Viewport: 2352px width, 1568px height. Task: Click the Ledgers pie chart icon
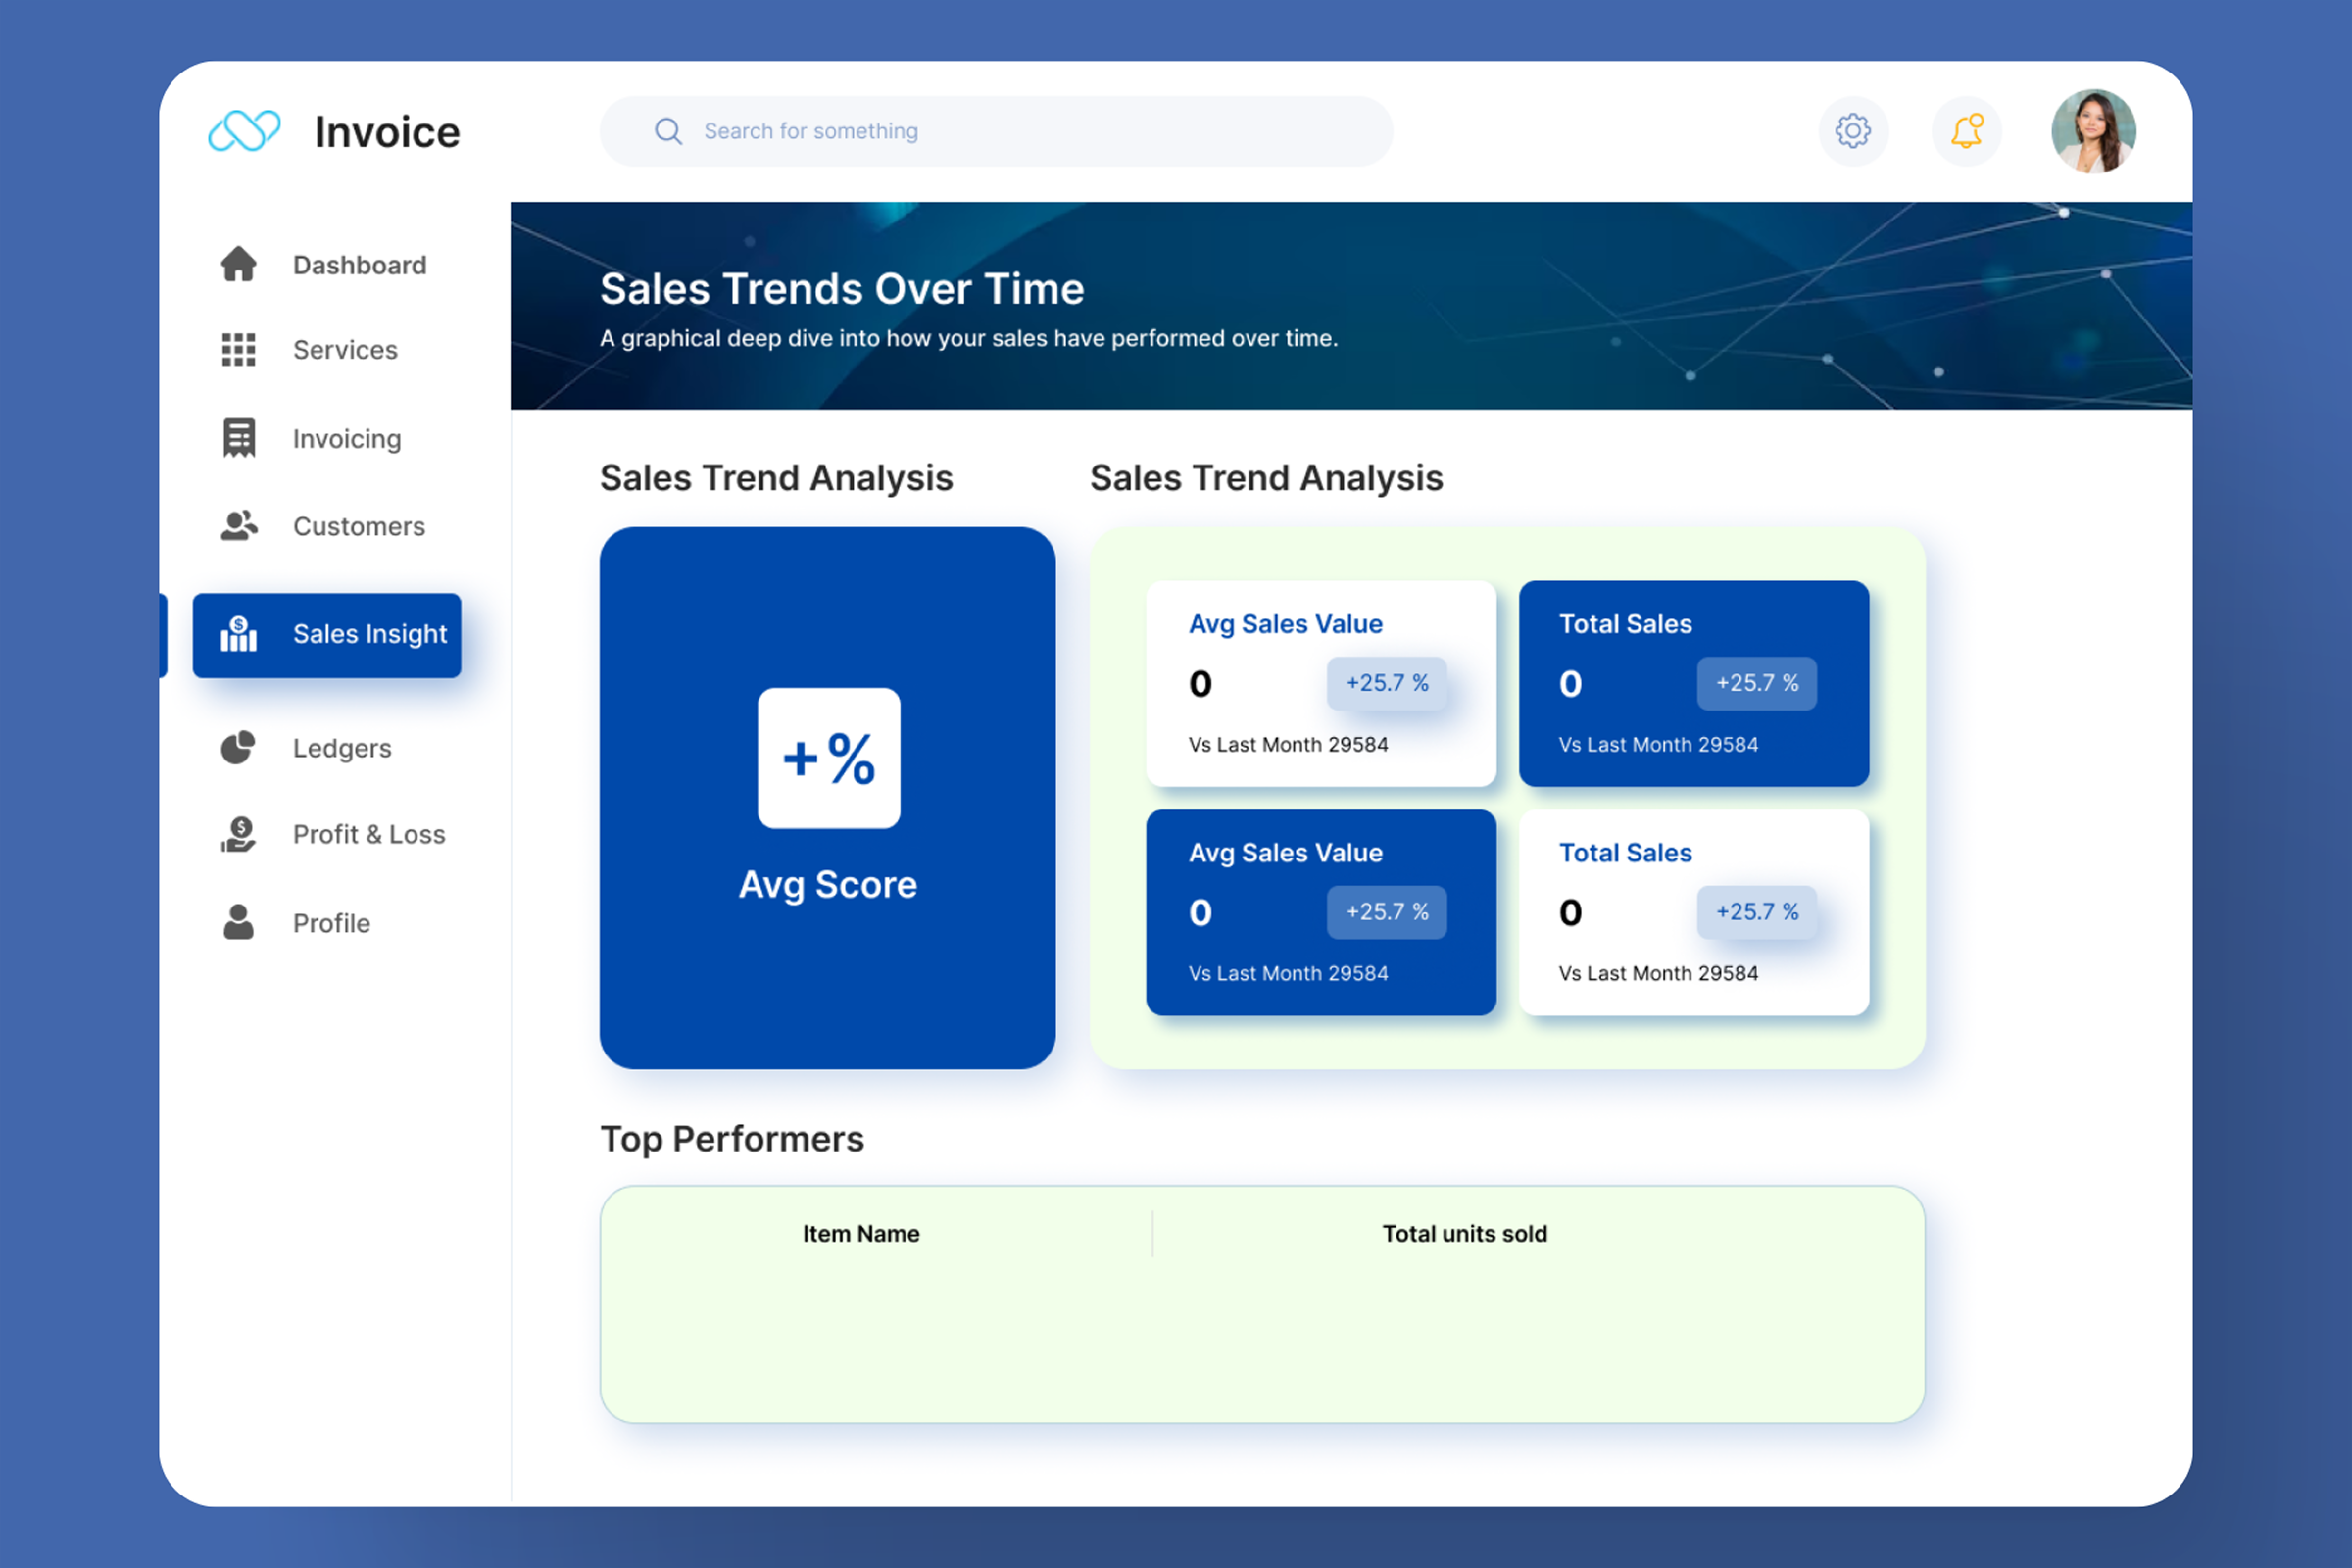(238, 748)
